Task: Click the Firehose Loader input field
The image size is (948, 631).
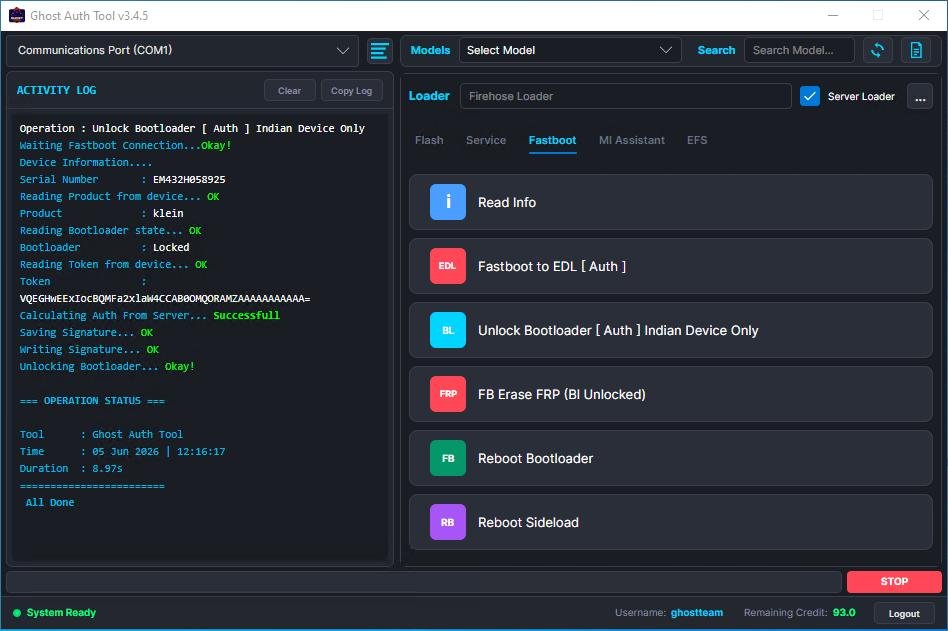Action: [625, 96]
